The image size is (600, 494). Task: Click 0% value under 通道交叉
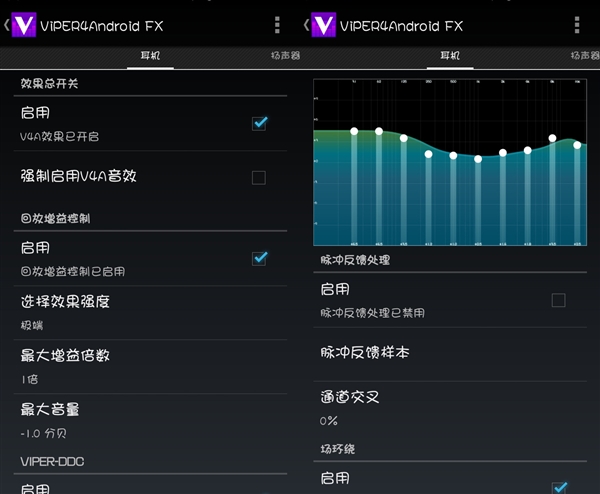[x=329, y=421]
